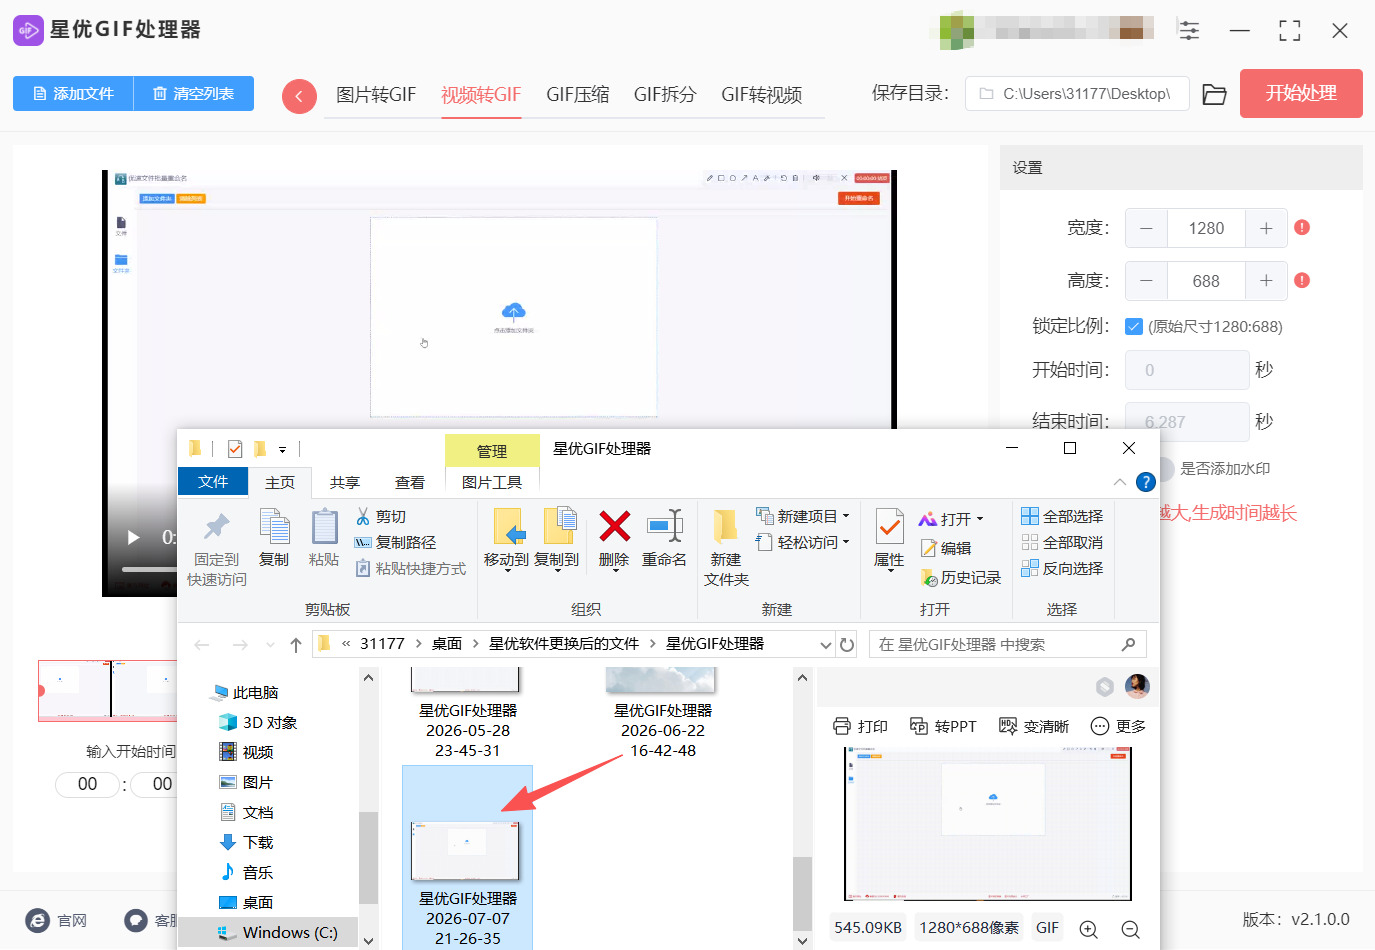Image resolution: width=1375 pixels, height=950 pixels.
Task: Open the address bar history dropdown
Action: [826, 645]
